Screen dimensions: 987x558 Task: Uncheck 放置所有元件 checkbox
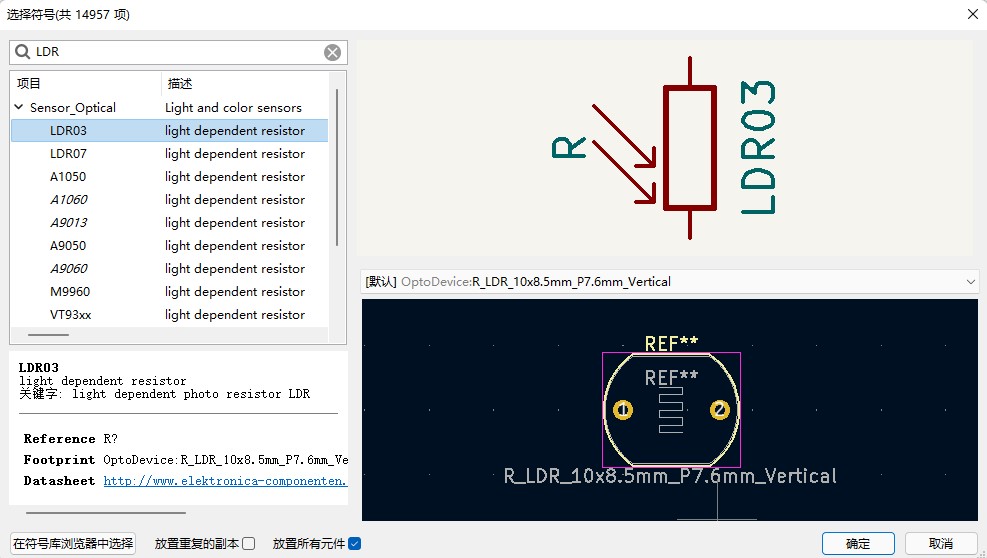(x=354, y=544)
